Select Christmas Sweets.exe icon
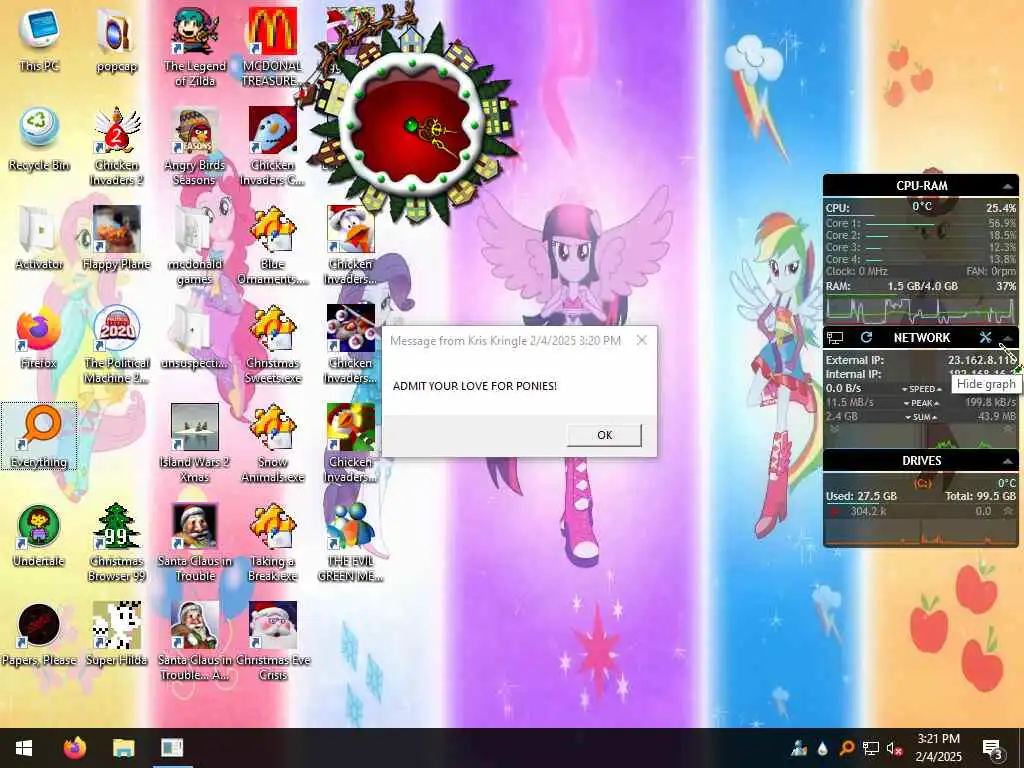 point(272,344)
